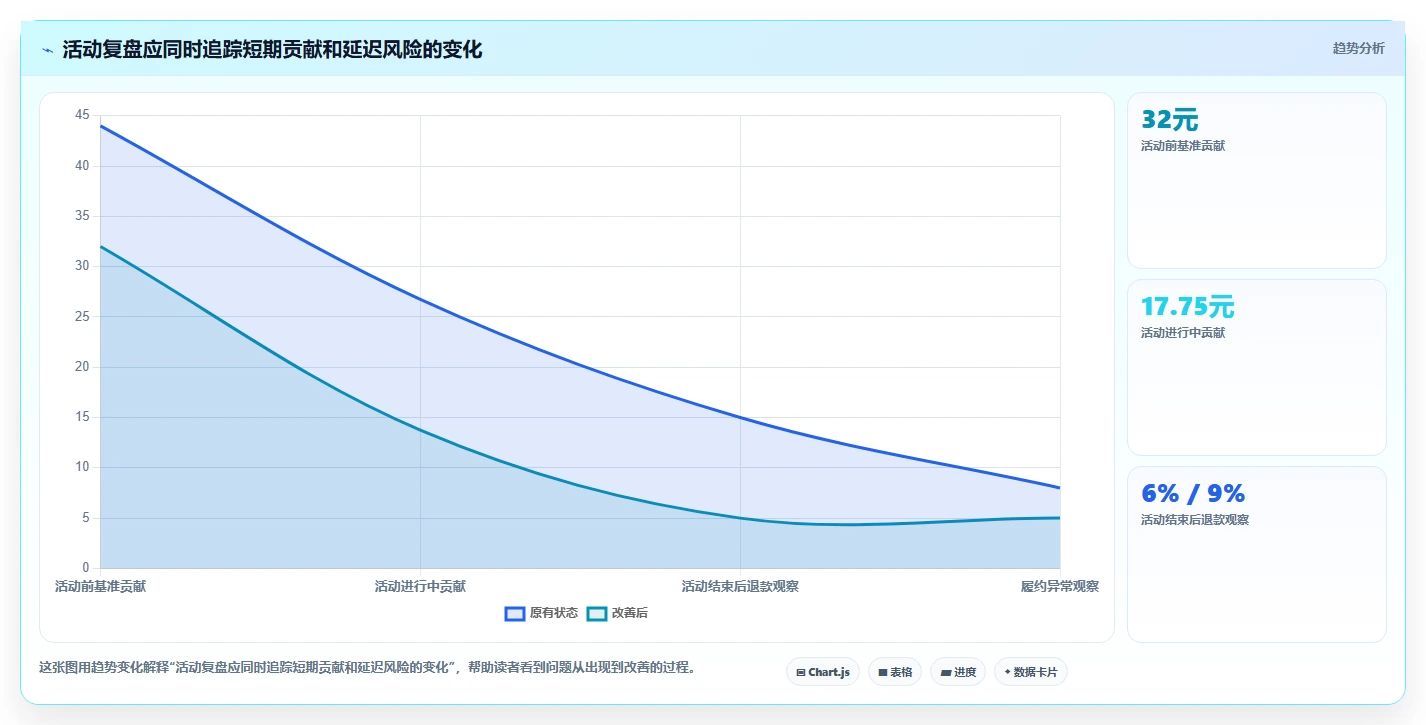Click the chart description caption text

(x=367, y=667)
